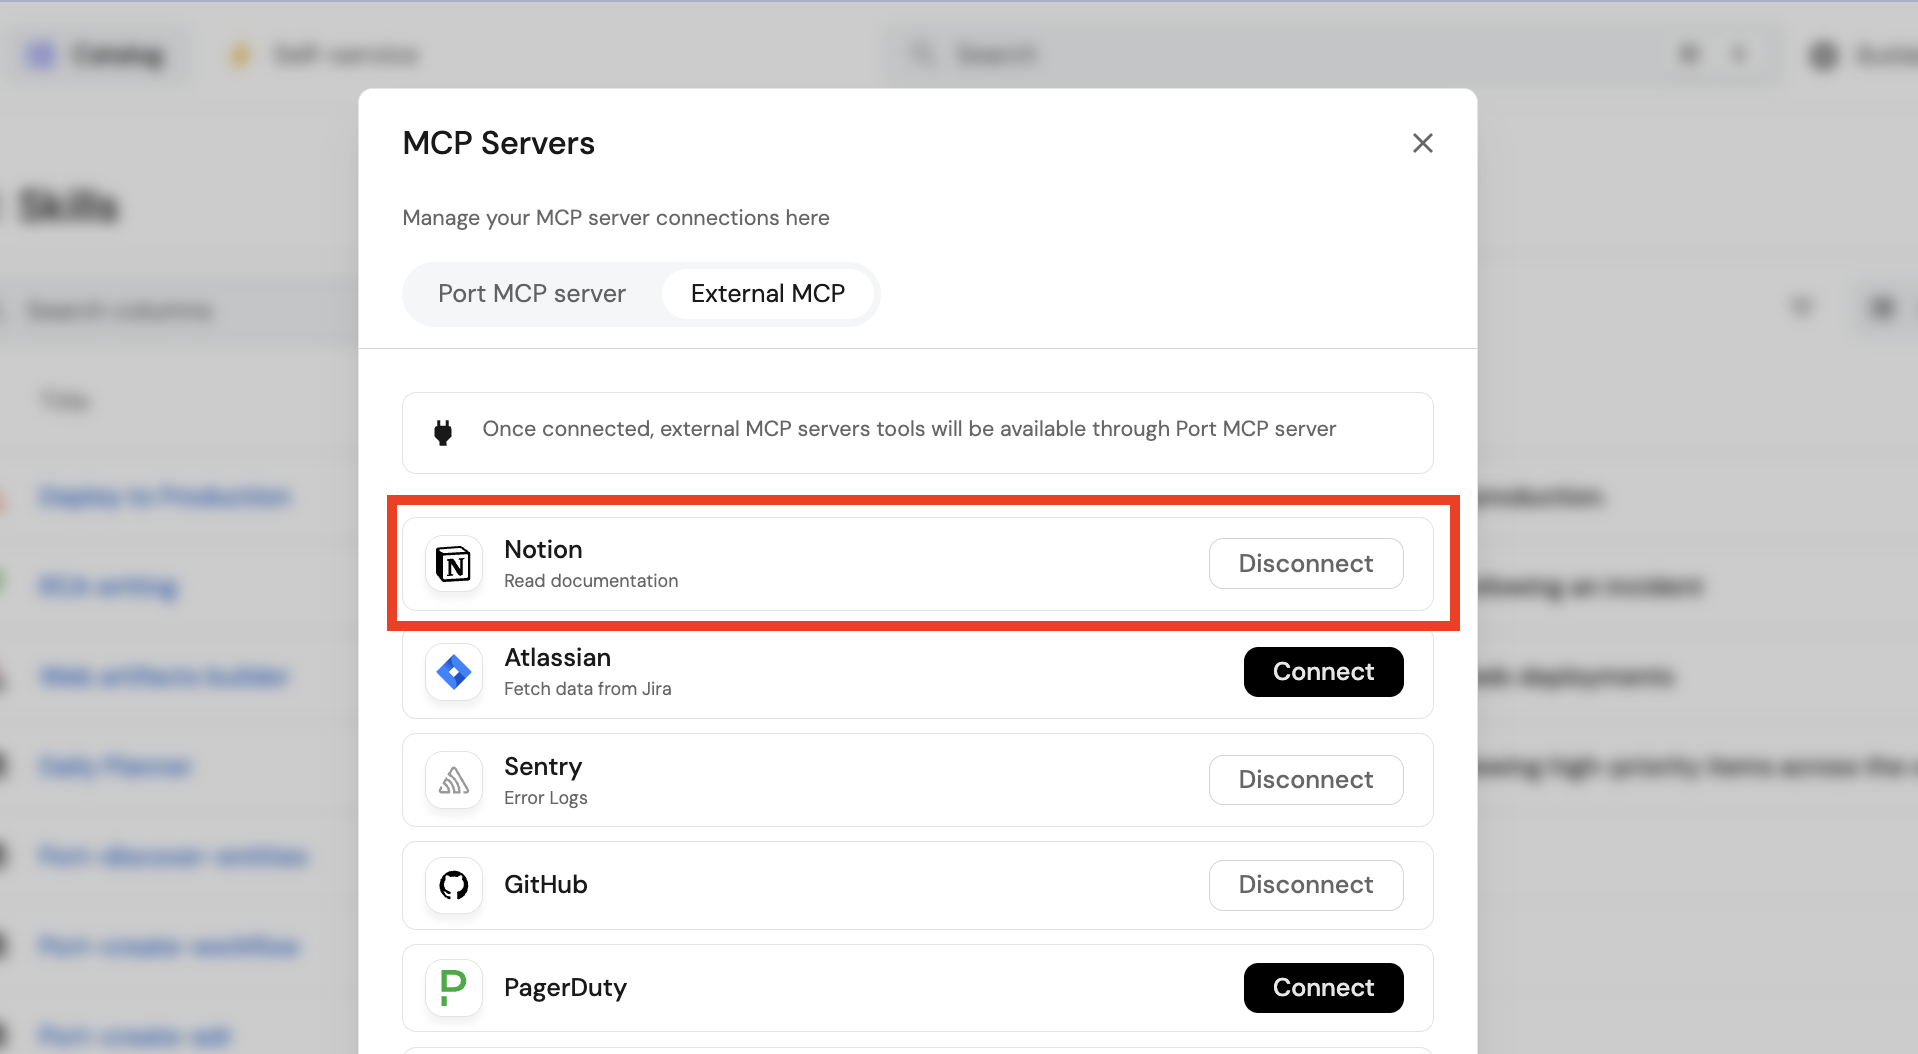Disconnect the Sentry MCP server
1918x1054 pixels.
coord(1305,780)
